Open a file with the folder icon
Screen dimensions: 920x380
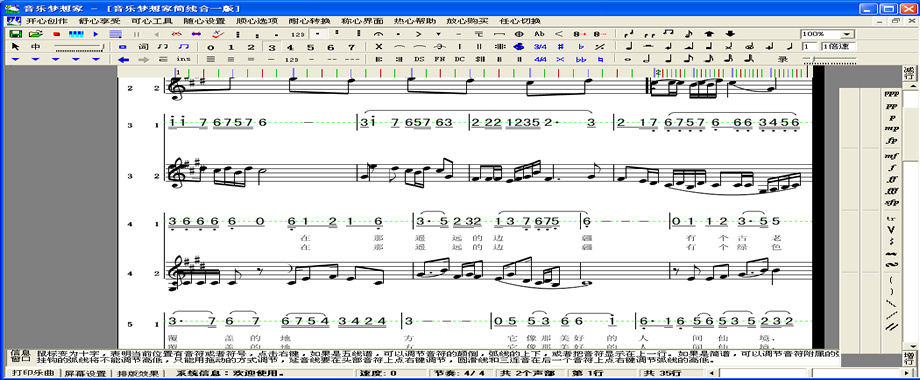pos(36,35)
